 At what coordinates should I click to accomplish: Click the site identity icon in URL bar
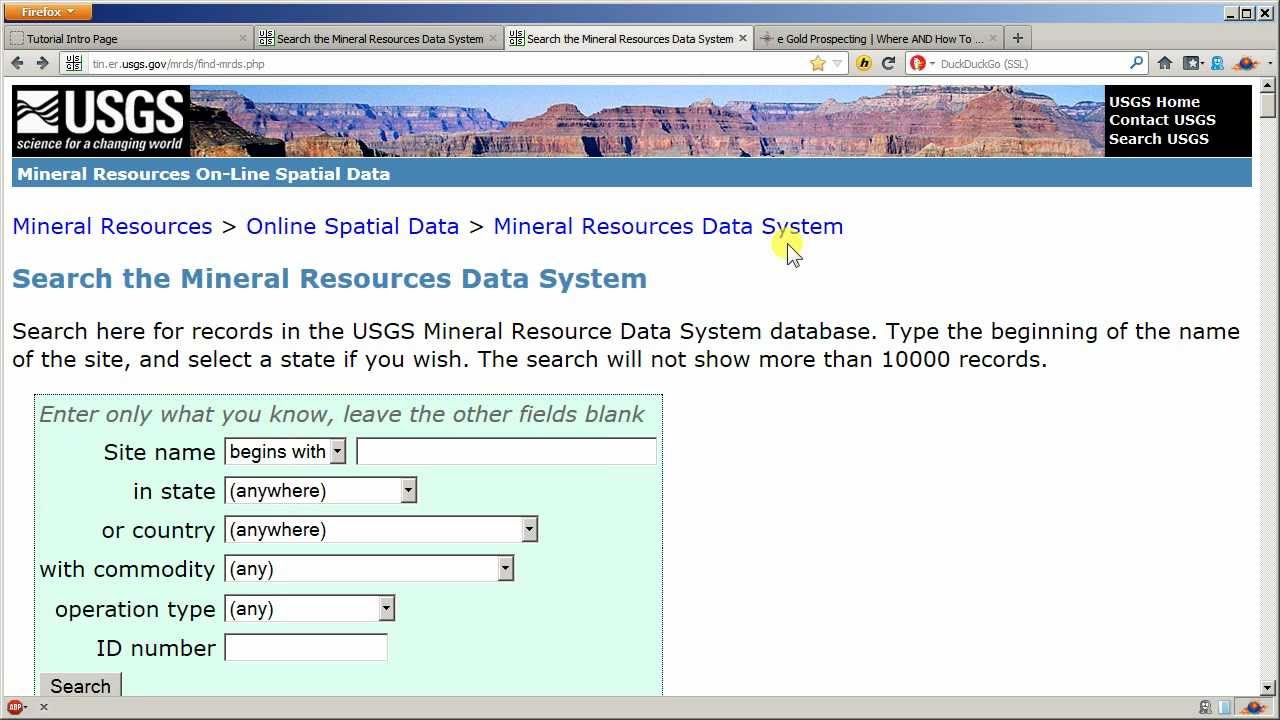[73, 63]
